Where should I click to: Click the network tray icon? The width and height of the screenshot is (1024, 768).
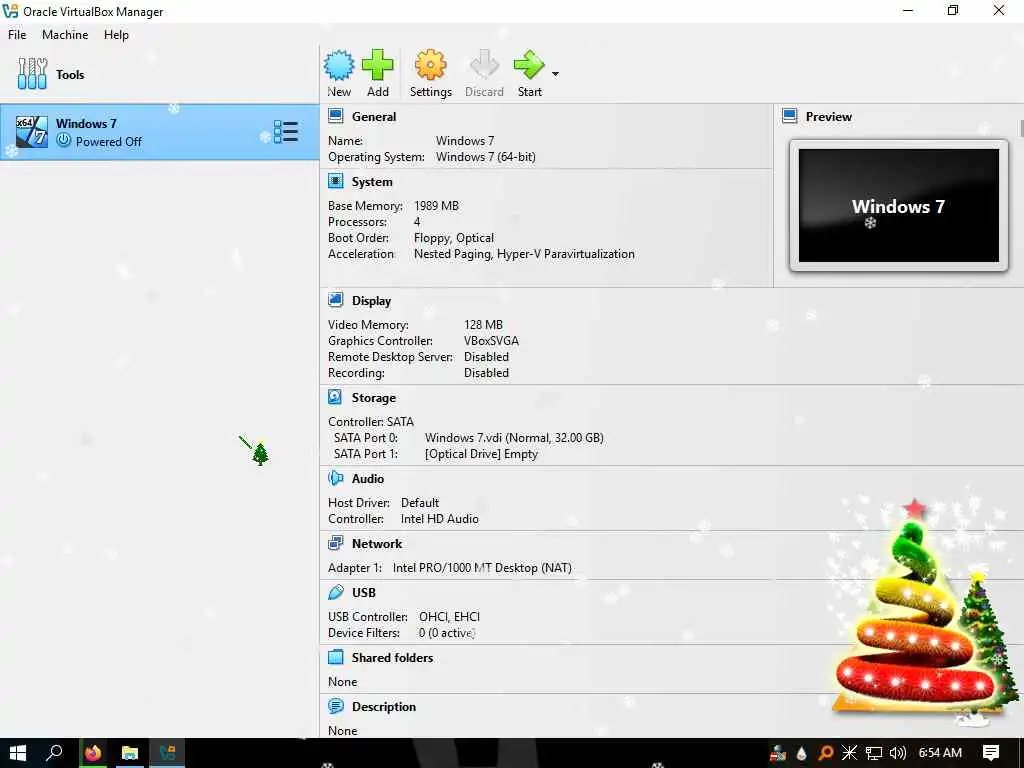click(873, 753)
